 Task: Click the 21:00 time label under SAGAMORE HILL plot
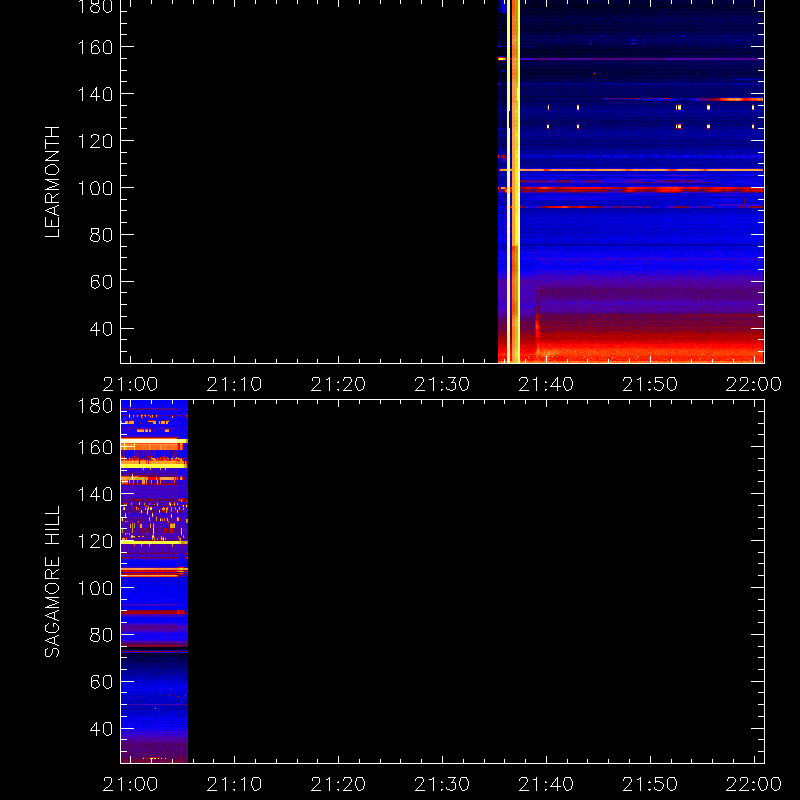pos(130,784)
